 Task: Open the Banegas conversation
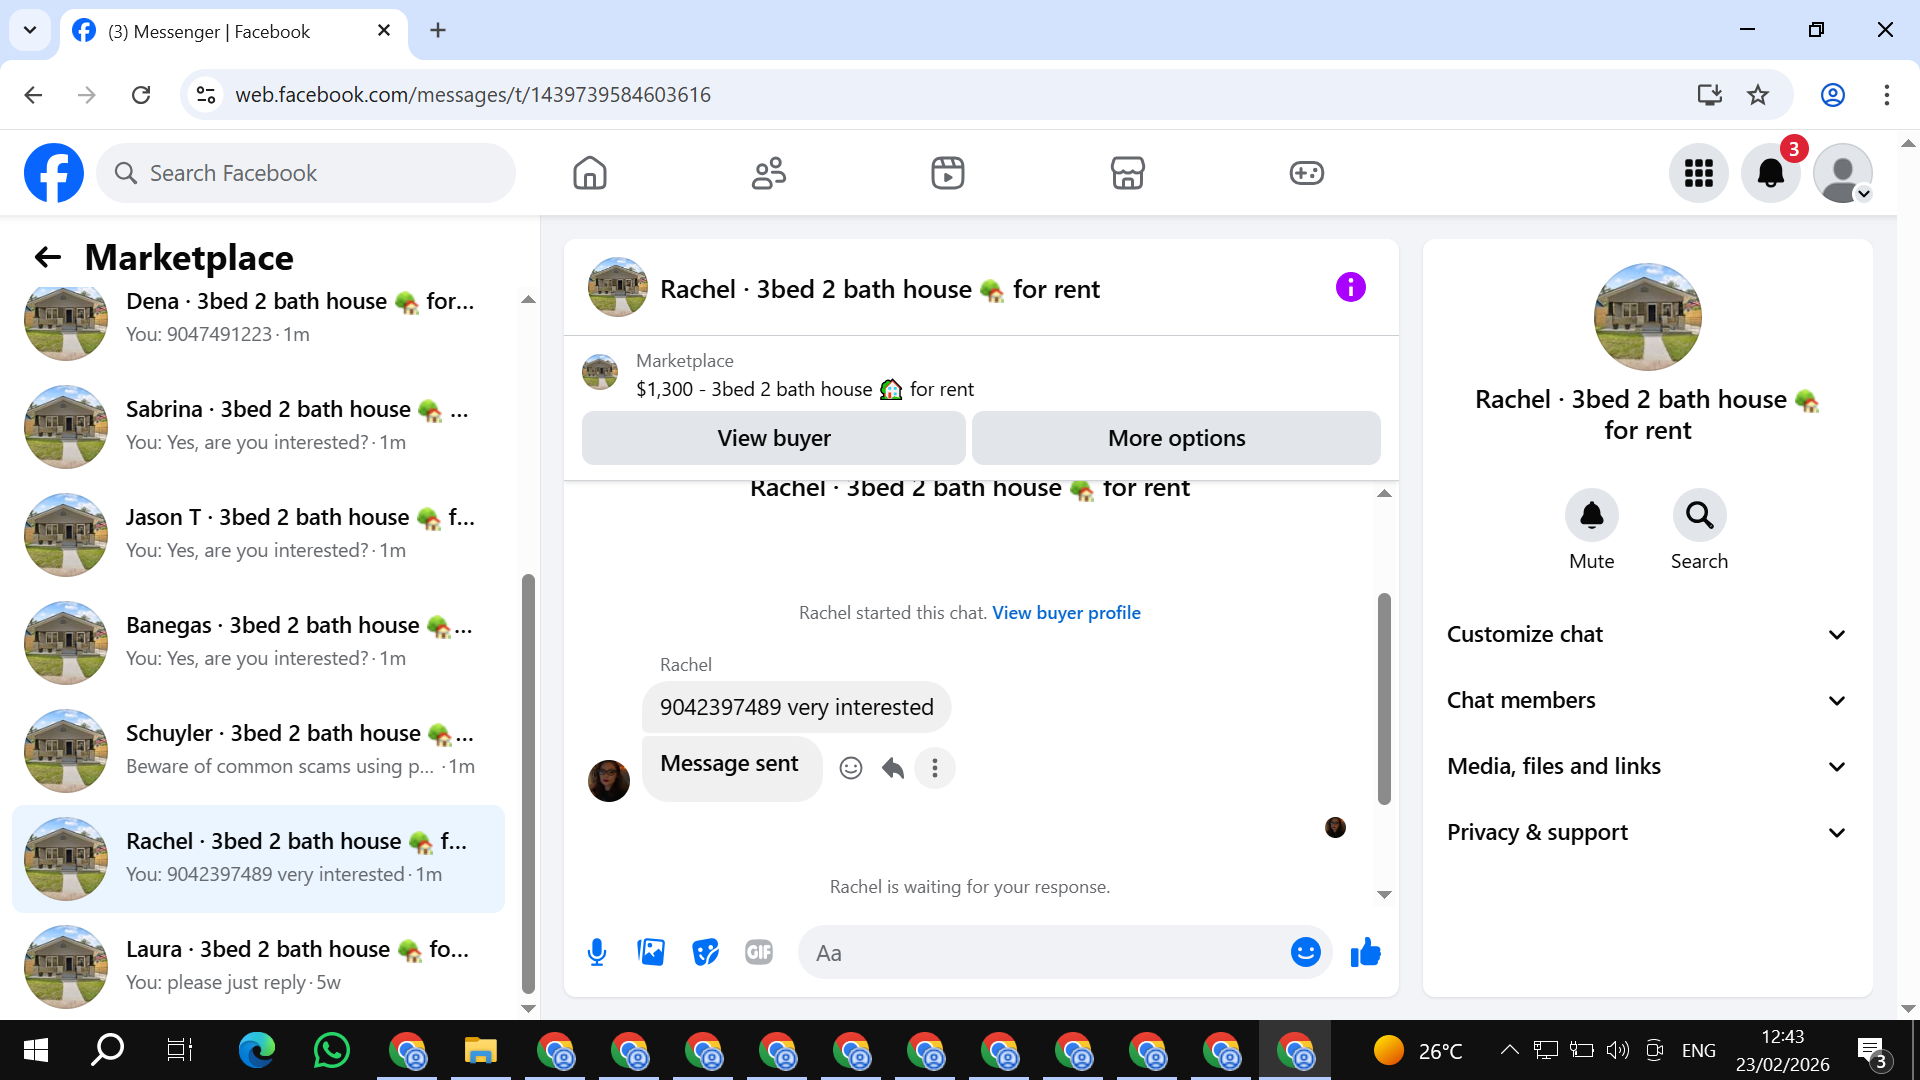point(258,642)
